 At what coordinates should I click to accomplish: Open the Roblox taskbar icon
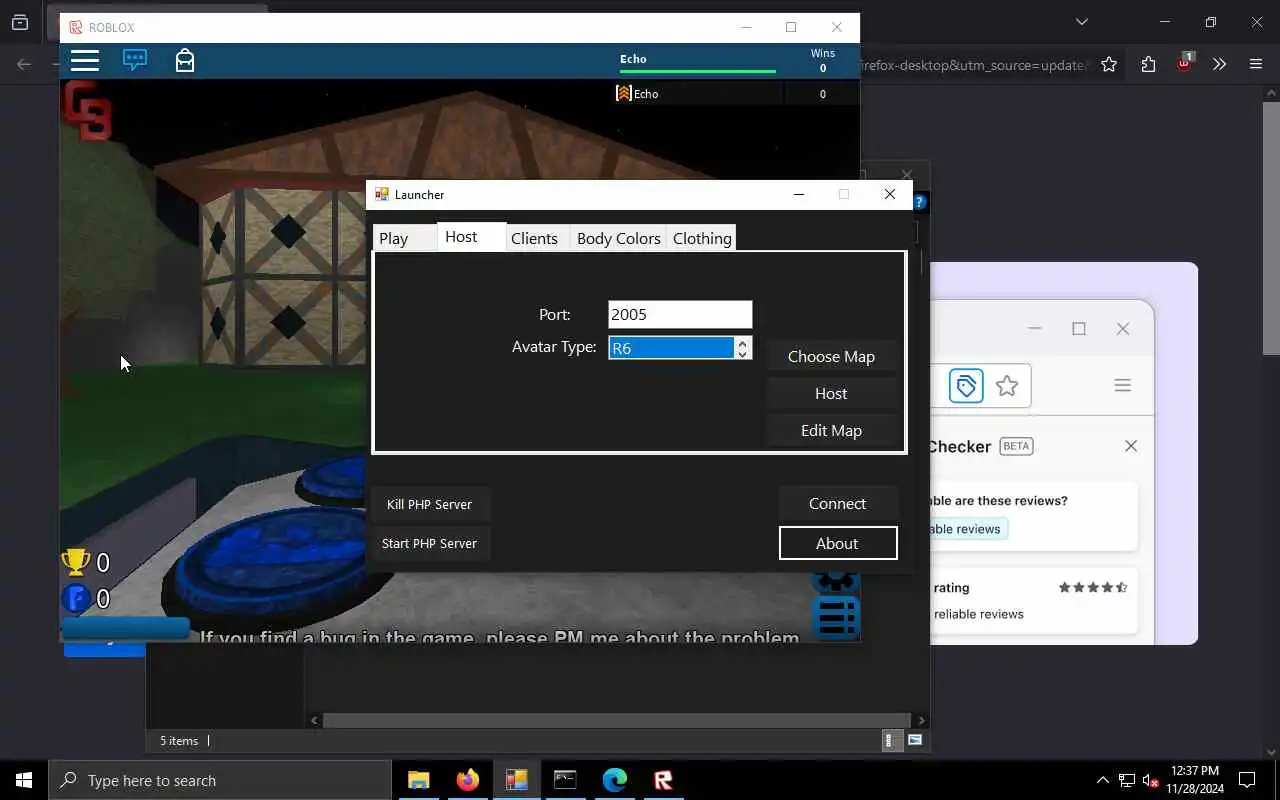tap(663, 780)
